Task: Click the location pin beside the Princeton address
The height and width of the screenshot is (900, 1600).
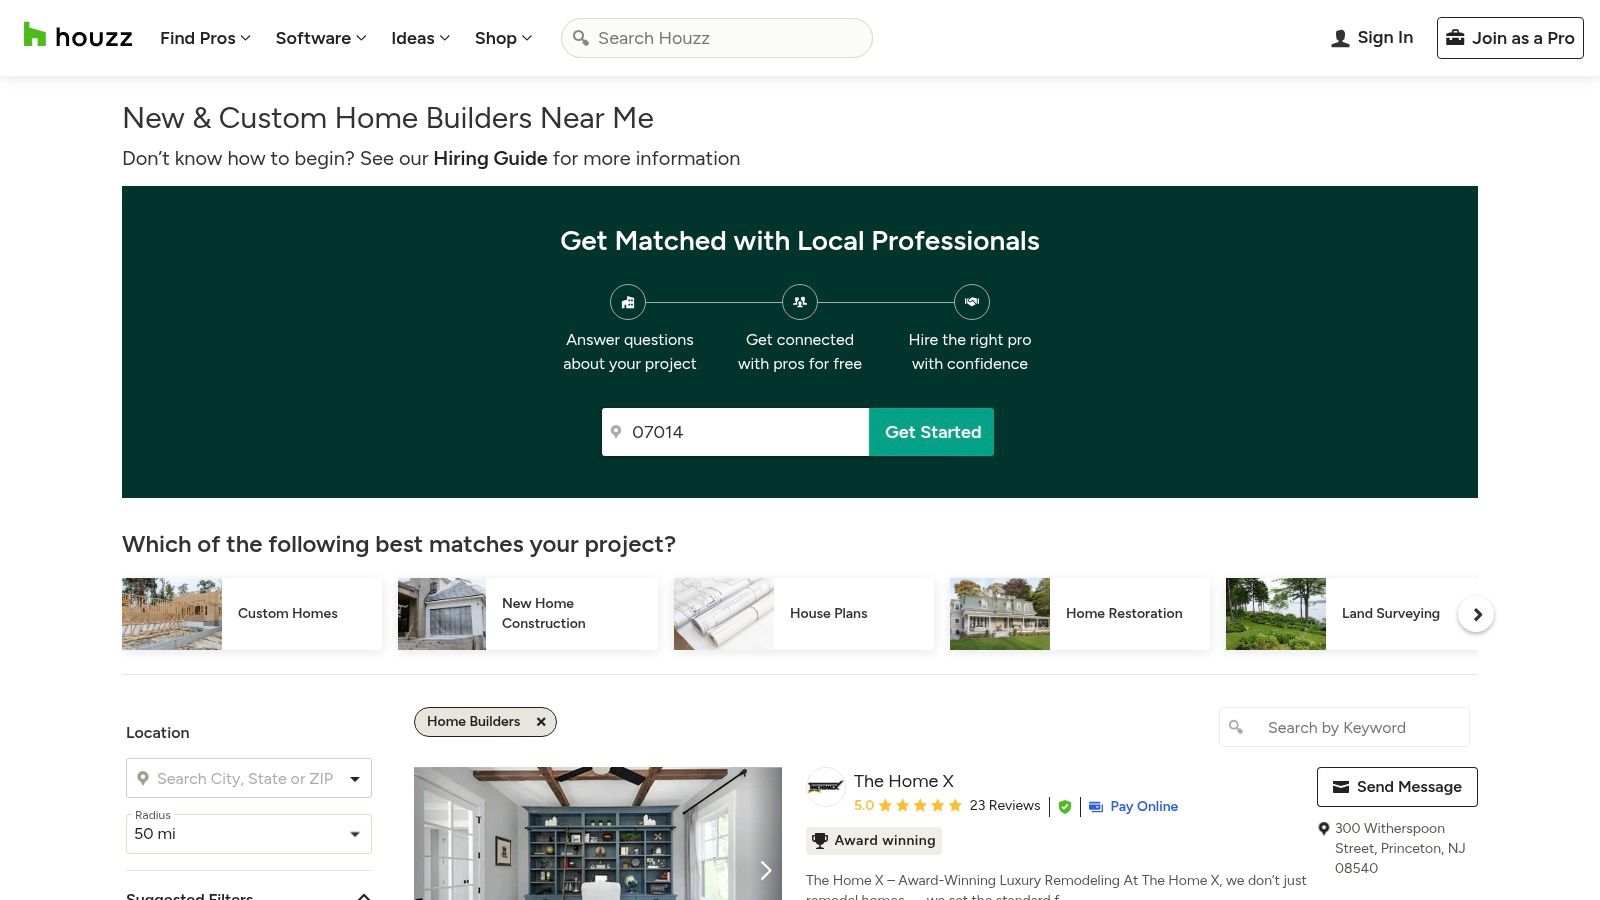Action: (1324, 828)
